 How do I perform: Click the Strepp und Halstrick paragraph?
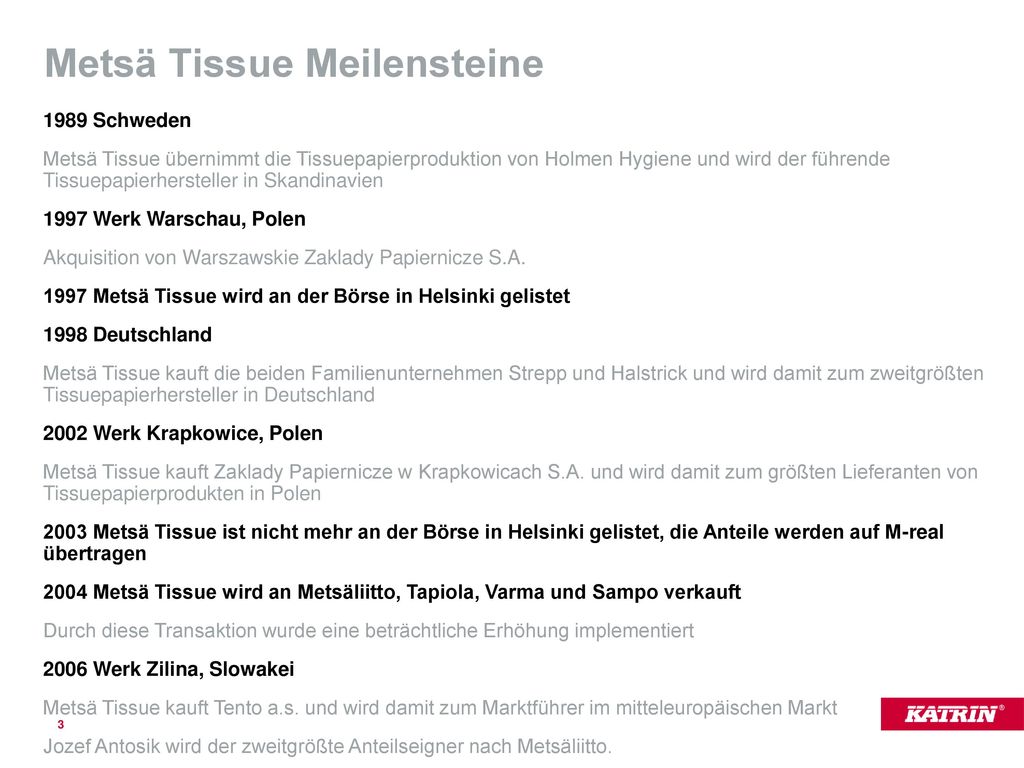(x=513, y=384)
